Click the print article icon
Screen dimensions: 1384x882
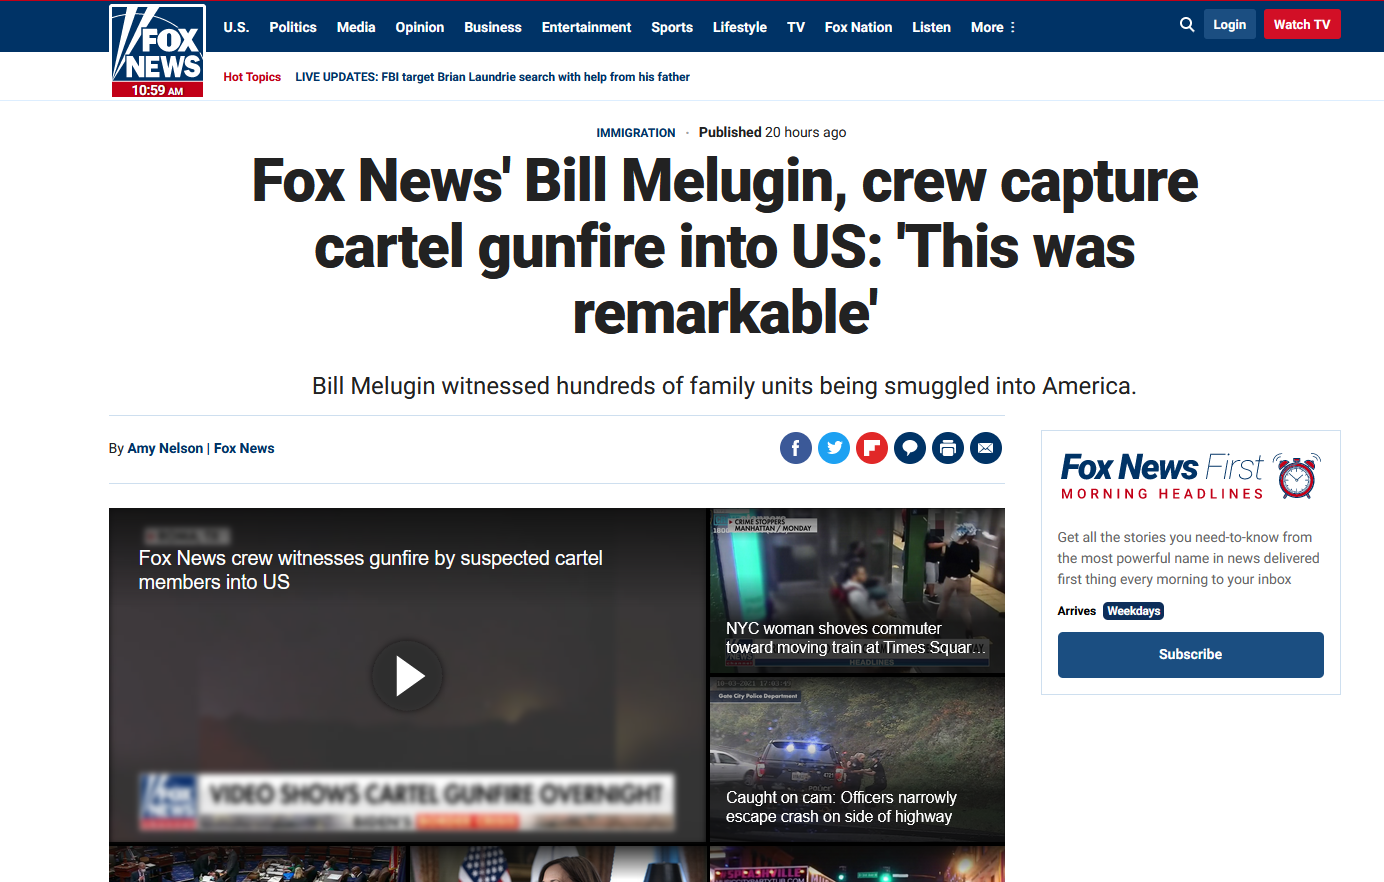point(948,448)
